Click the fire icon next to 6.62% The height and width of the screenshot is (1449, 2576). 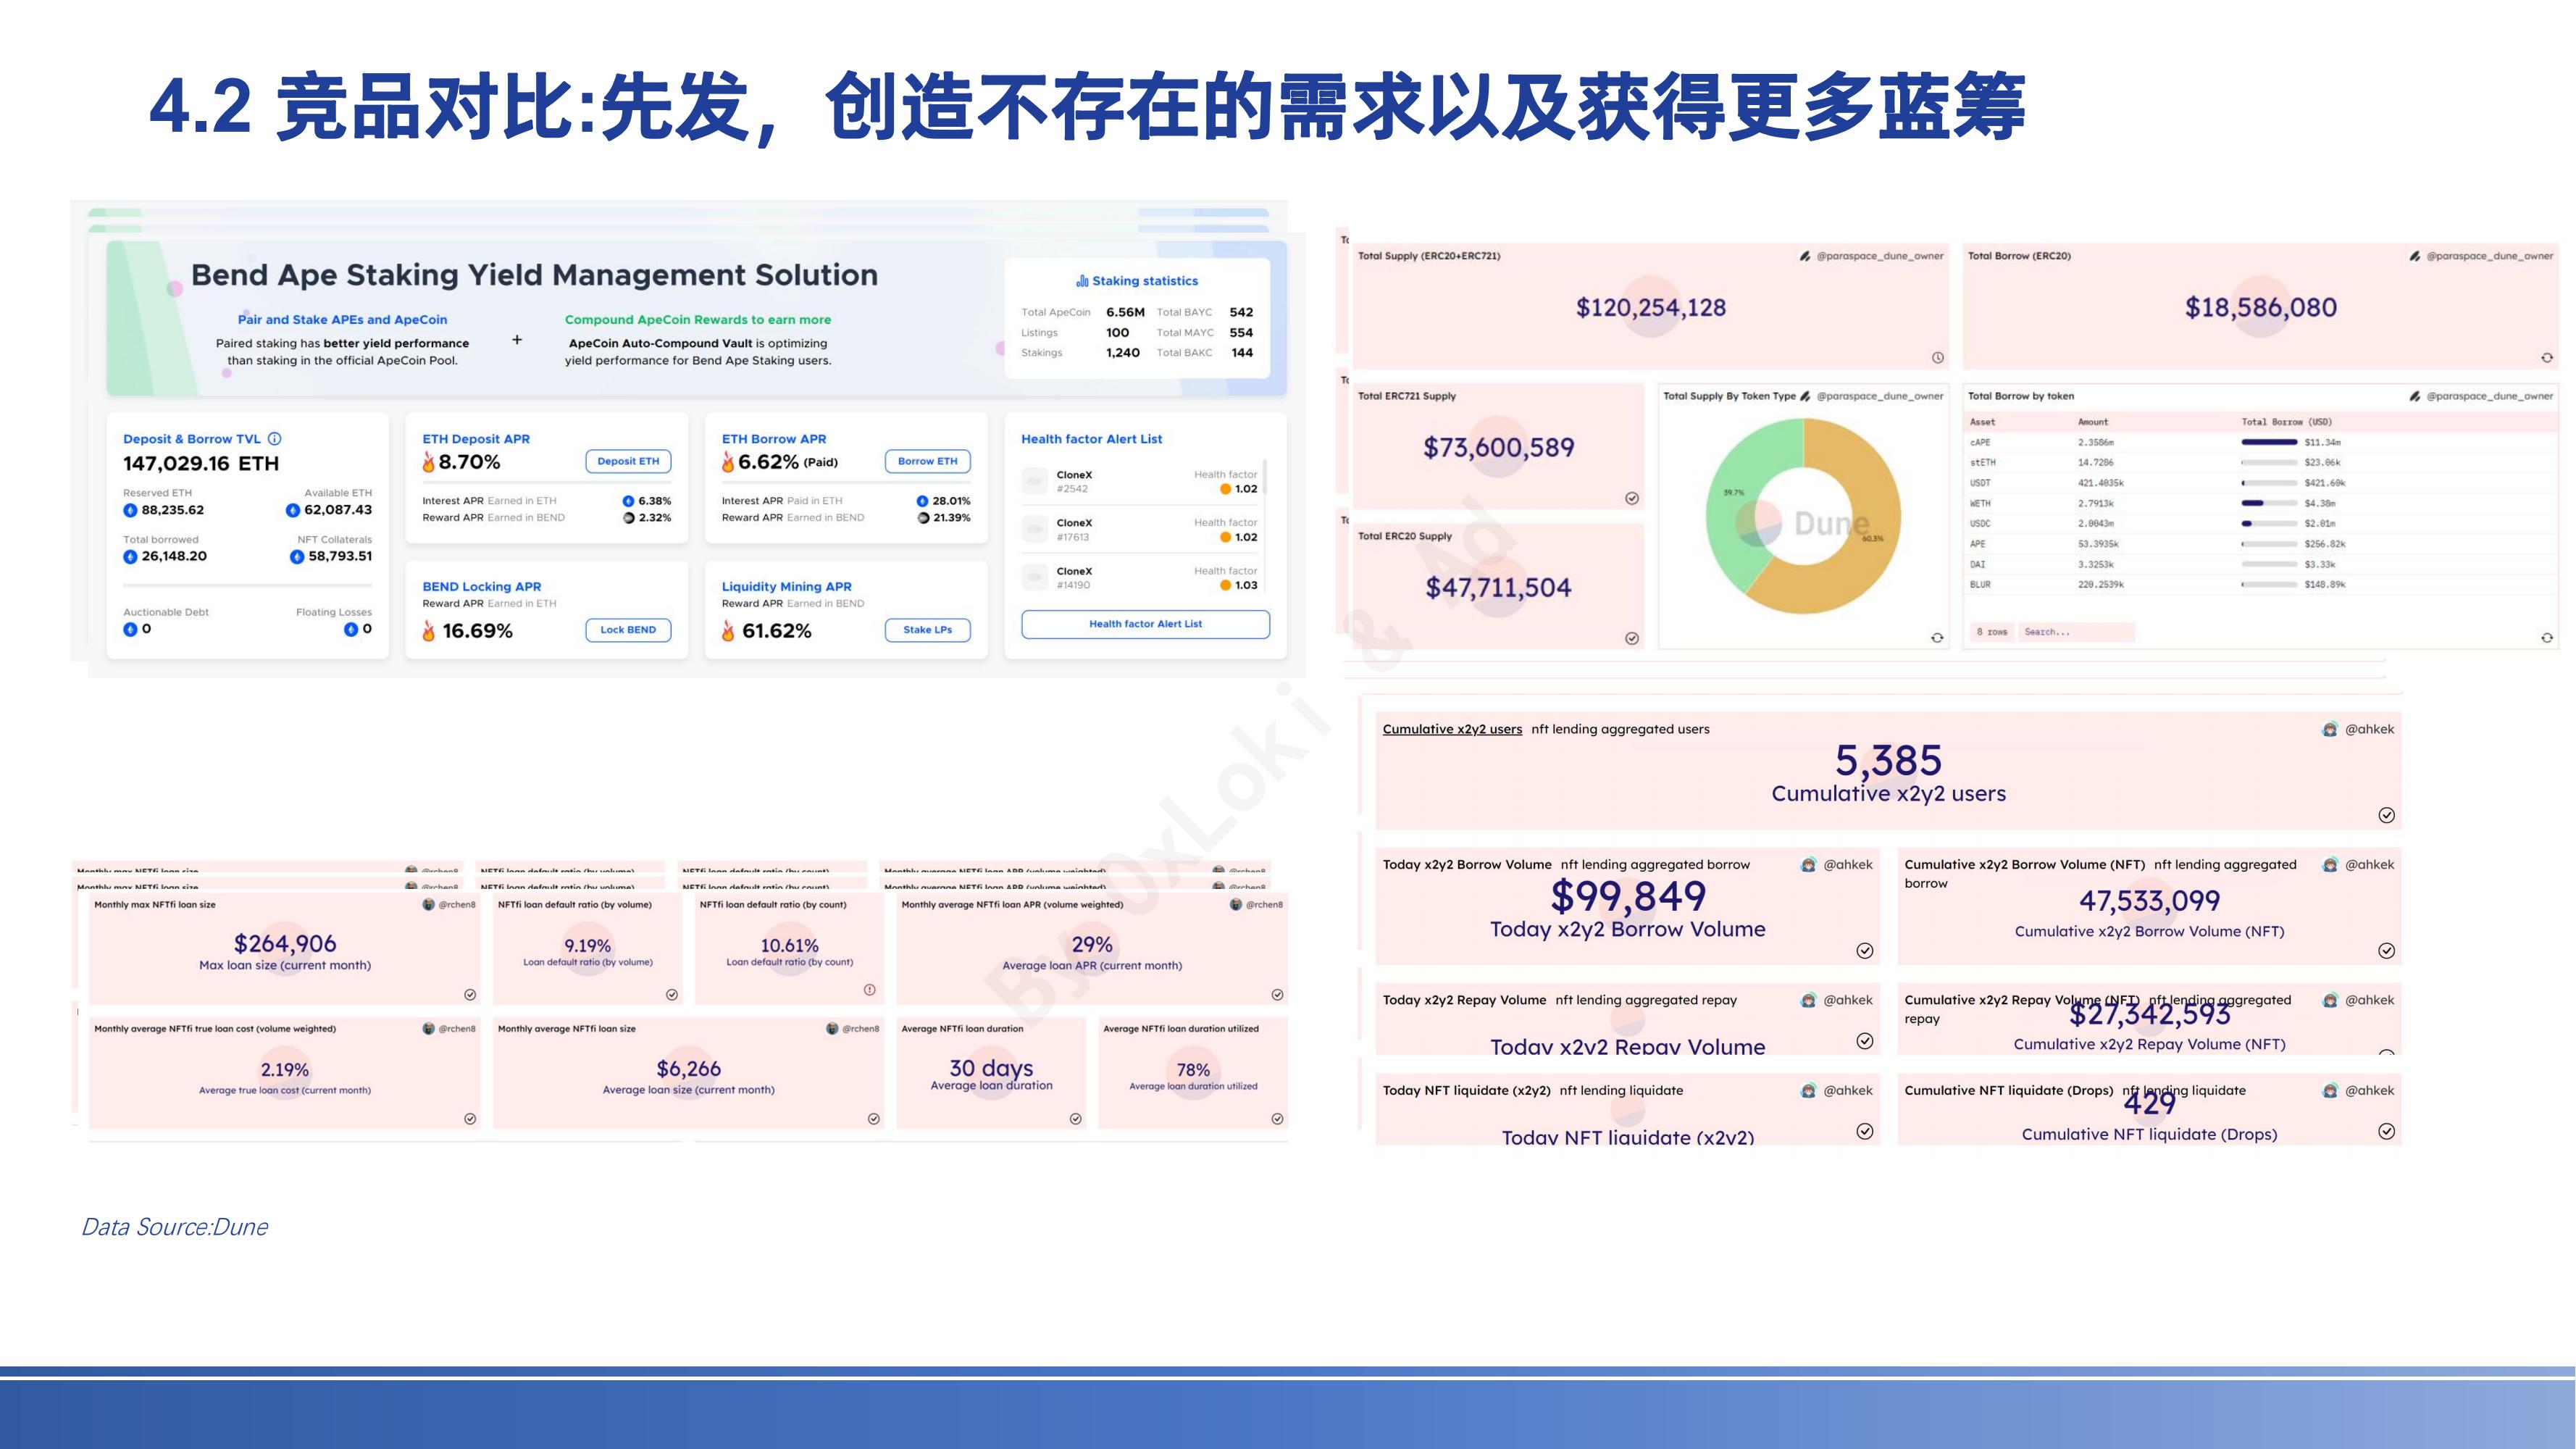(x=728, y=462)
